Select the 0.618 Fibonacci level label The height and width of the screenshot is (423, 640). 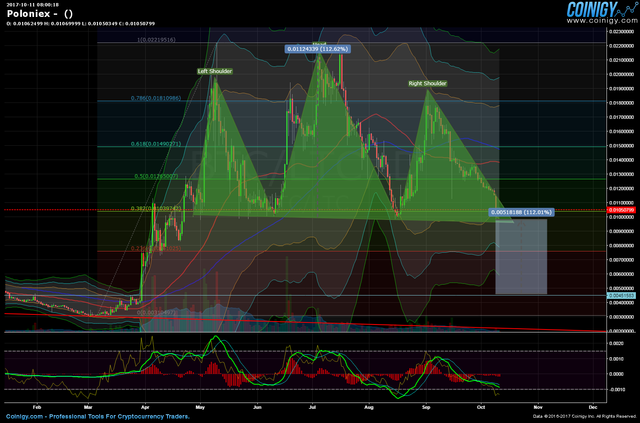[156, 144]
